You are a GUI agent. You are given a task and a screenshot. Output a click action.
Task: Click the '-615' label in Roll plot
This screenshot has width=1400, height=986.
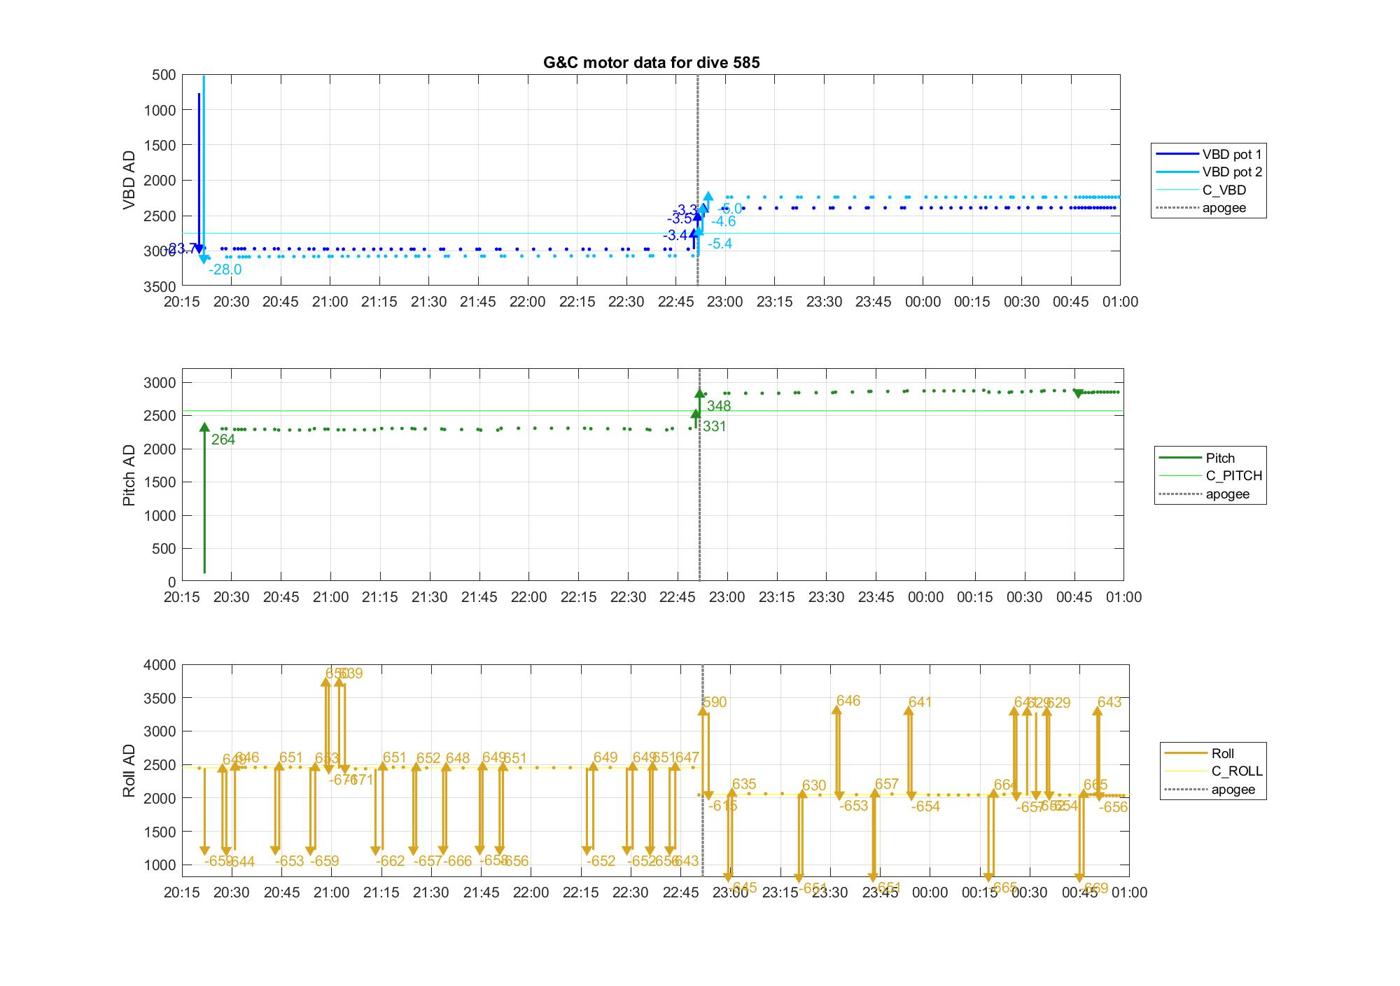point(723,806)
